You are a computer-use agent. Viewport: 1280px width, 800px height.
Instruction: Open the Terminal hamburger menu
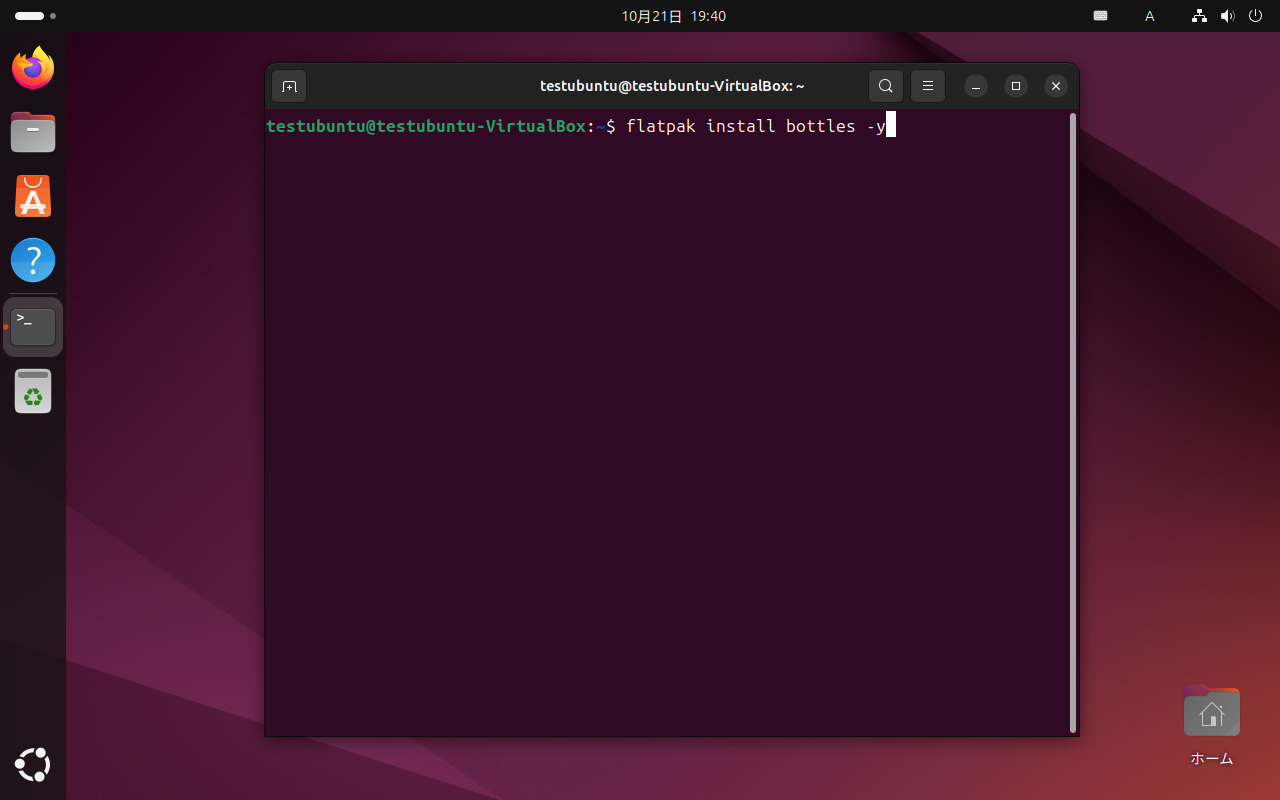tap(927, 86)
